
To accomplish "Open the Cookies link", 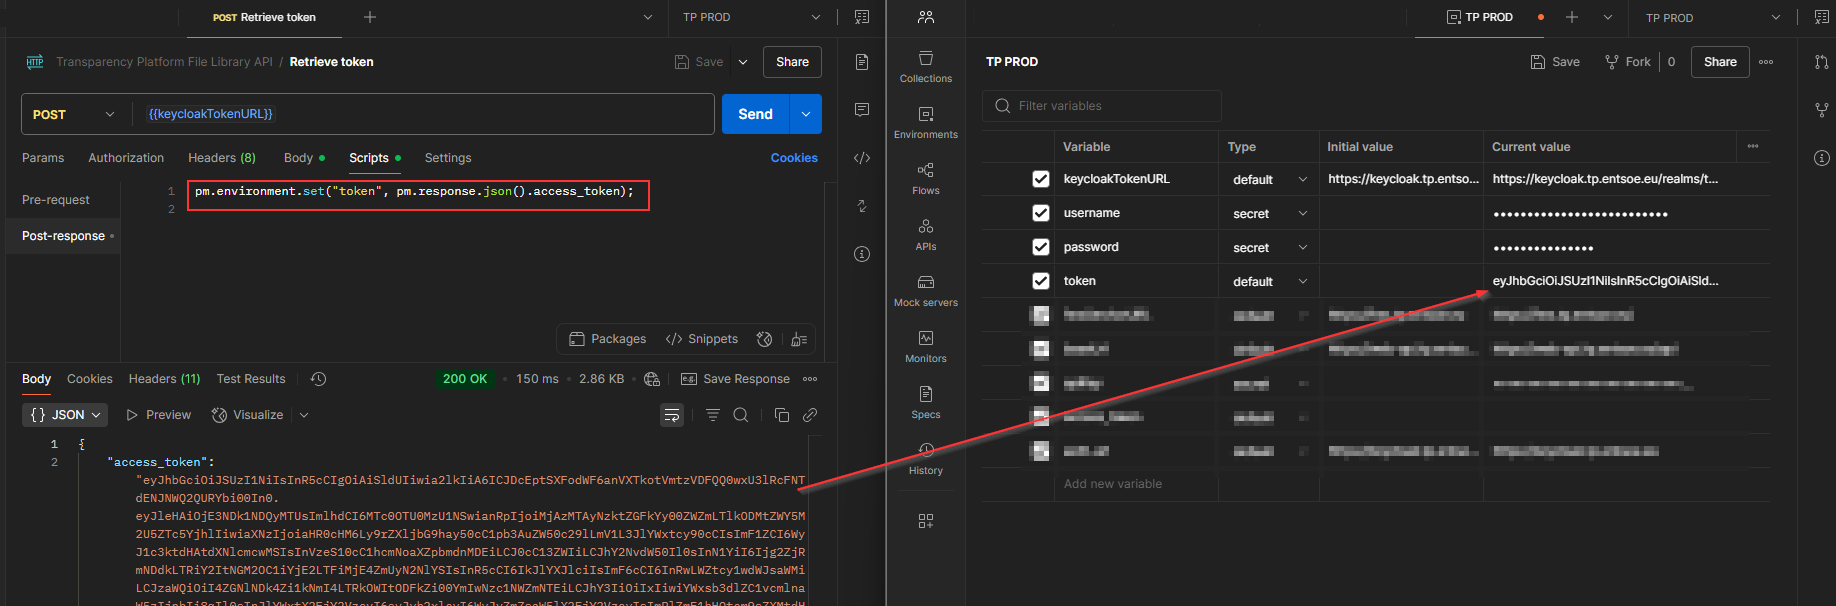I will pyautogui.click(x=794, y=158).
